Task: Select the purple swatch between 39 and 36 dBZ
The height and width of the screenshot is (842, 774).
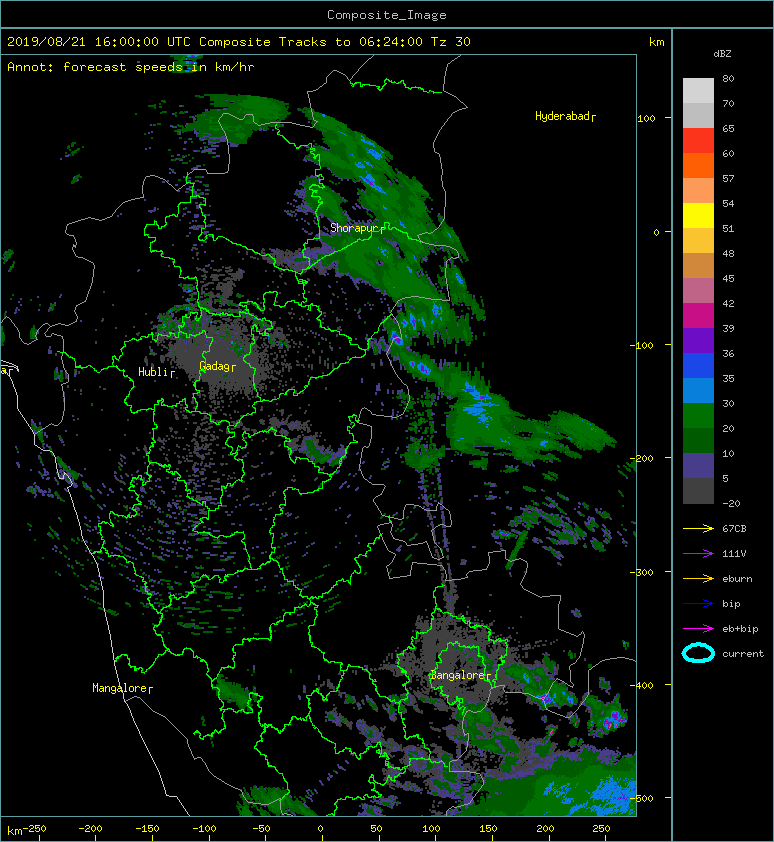Action: [x=698, y=340]
